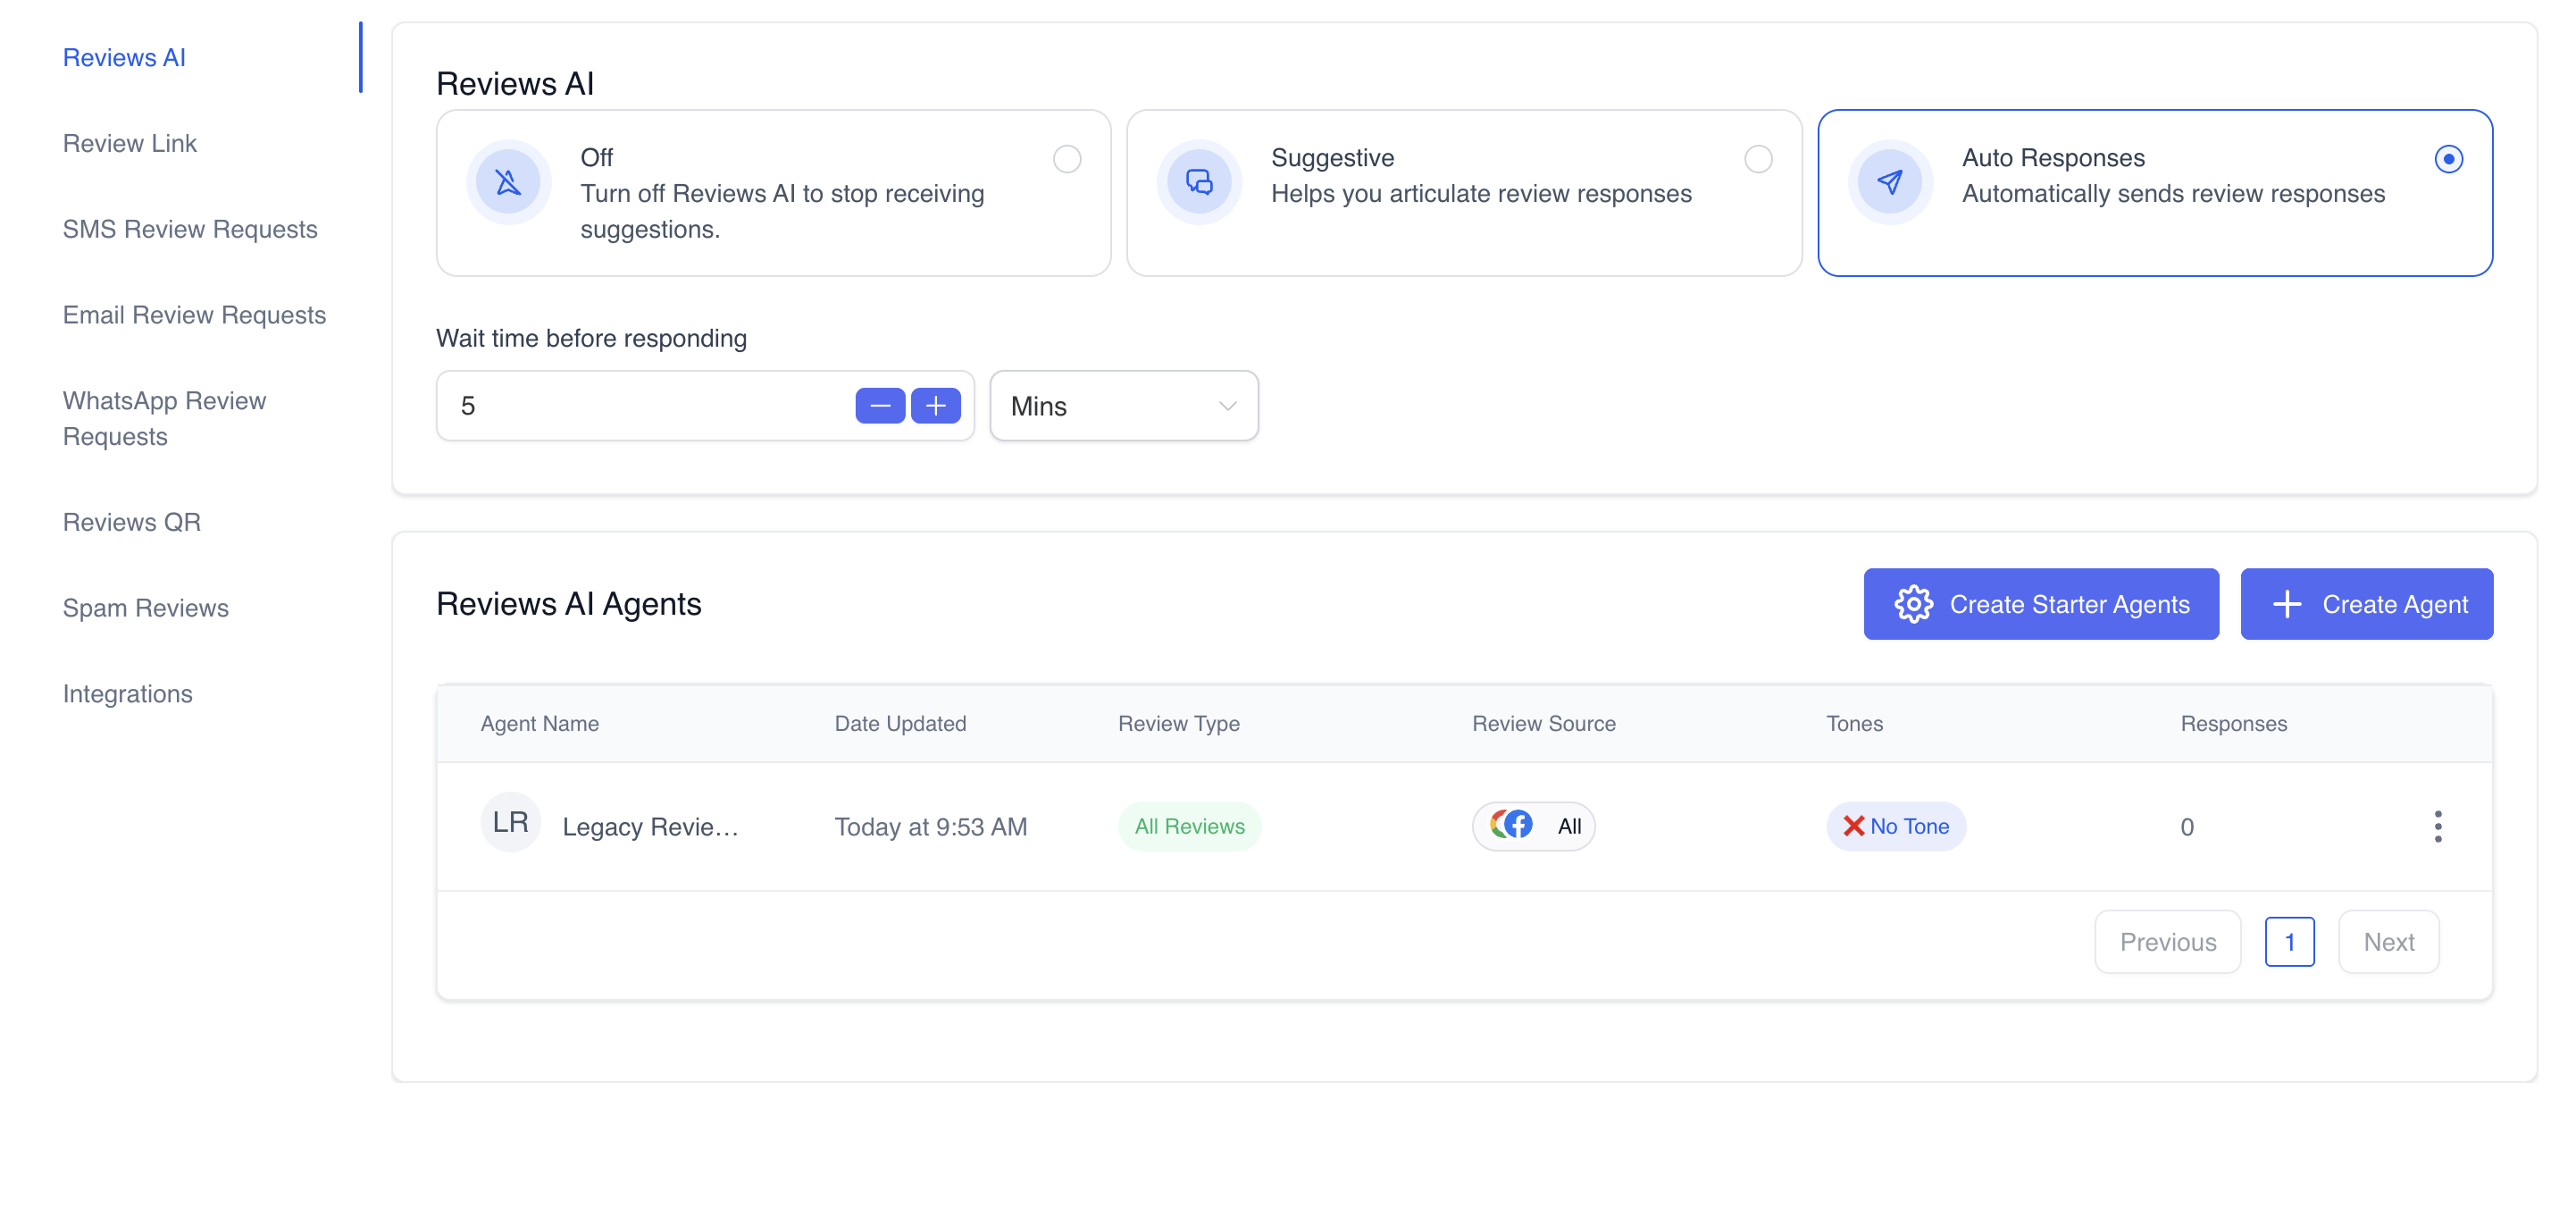
Task: Click the responses count 0
Action: tap(2187, 827)
